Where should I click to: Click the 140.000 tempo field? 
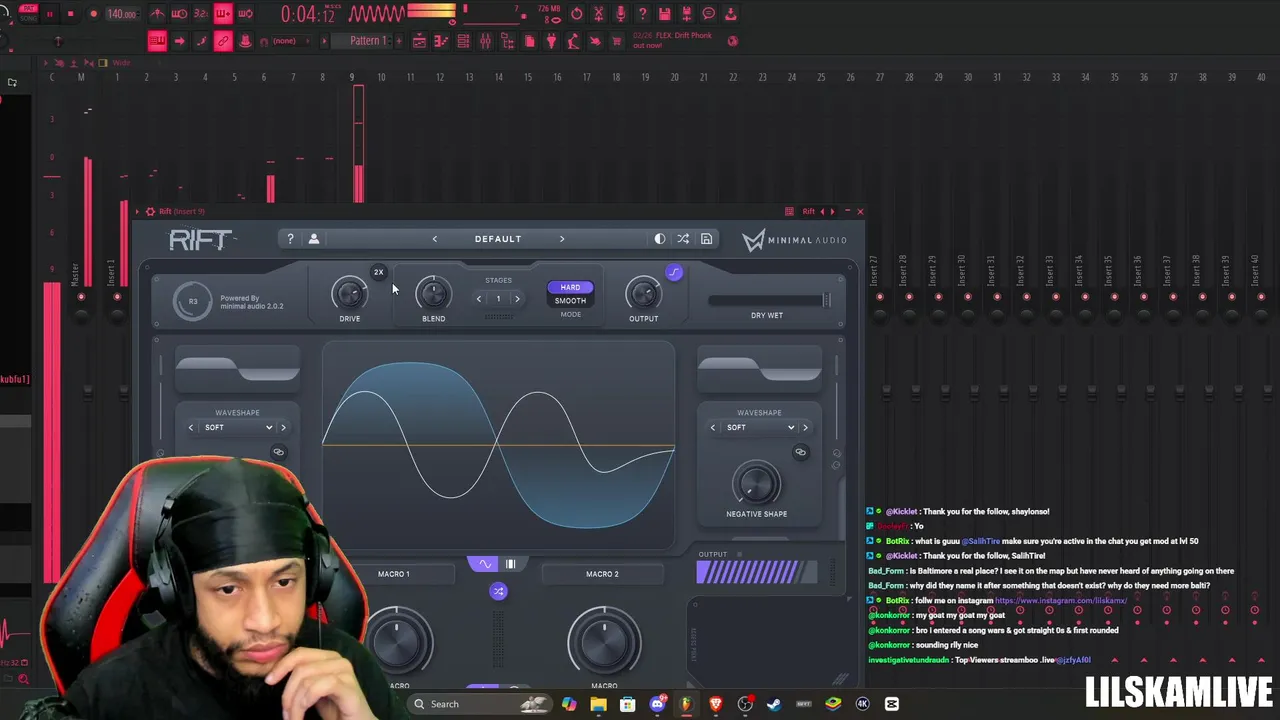[122, 14]
